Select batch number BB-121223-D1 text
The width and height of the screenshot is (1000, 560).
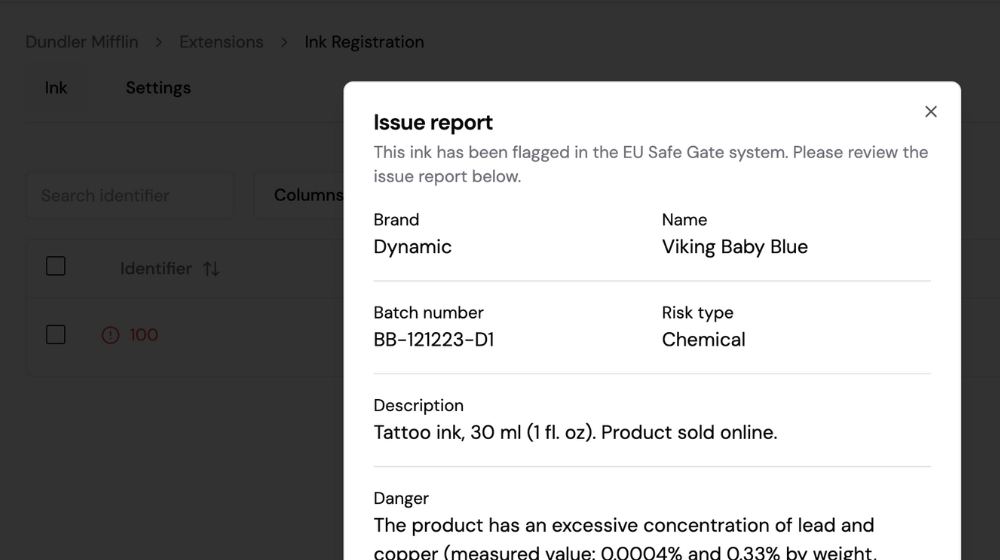tap(434, 339)
